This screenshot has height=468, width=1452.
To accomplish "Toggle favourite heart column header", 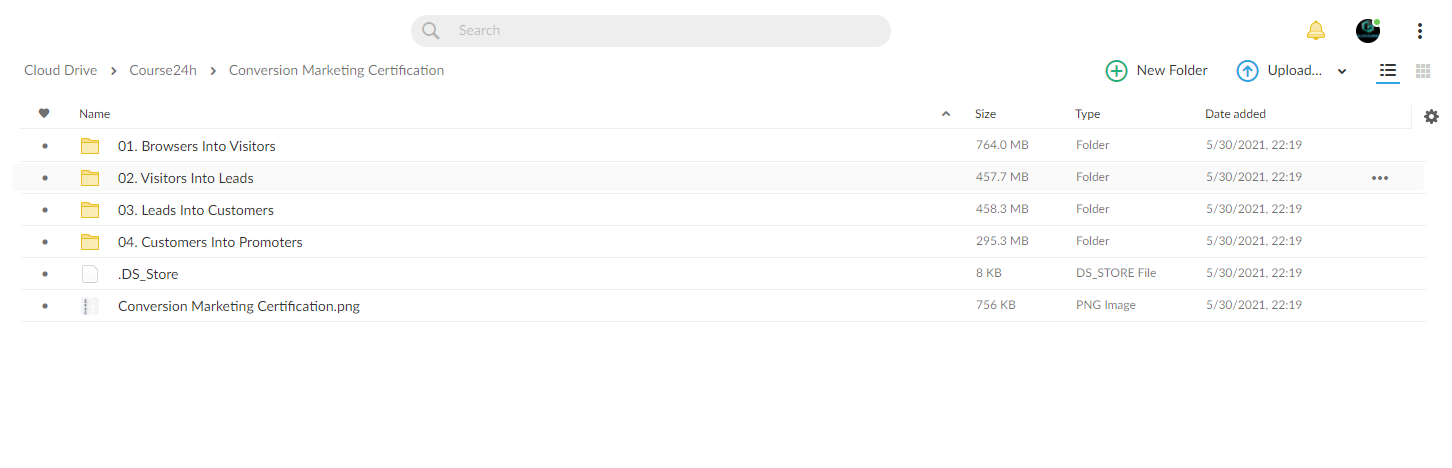I will coord(44,114).
